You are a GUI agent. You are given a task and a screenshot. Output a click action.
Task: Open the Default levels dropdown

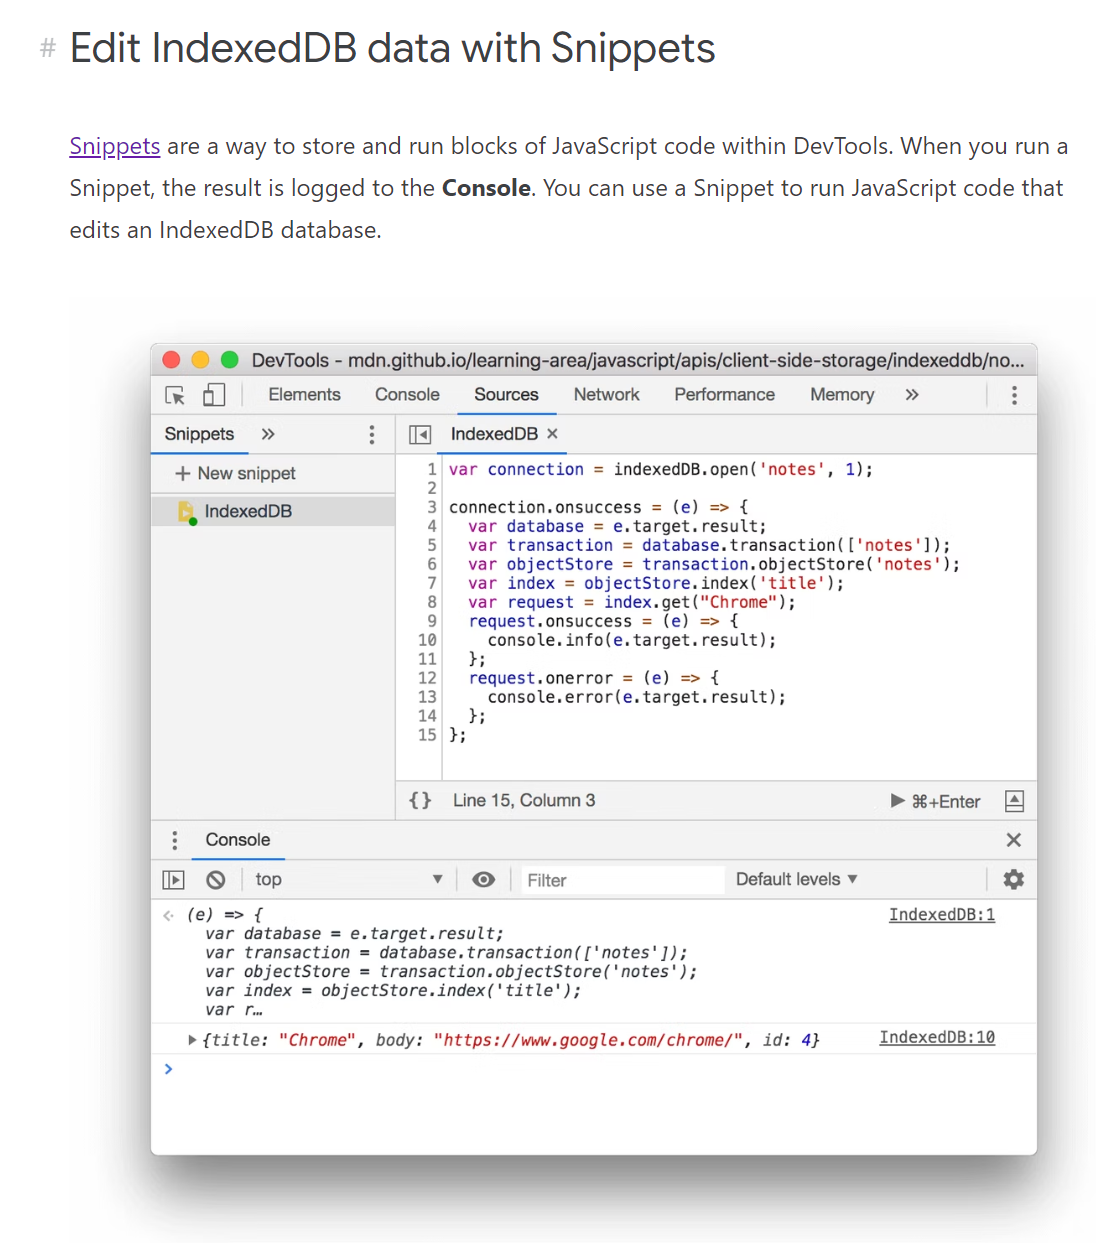point(797,880)
